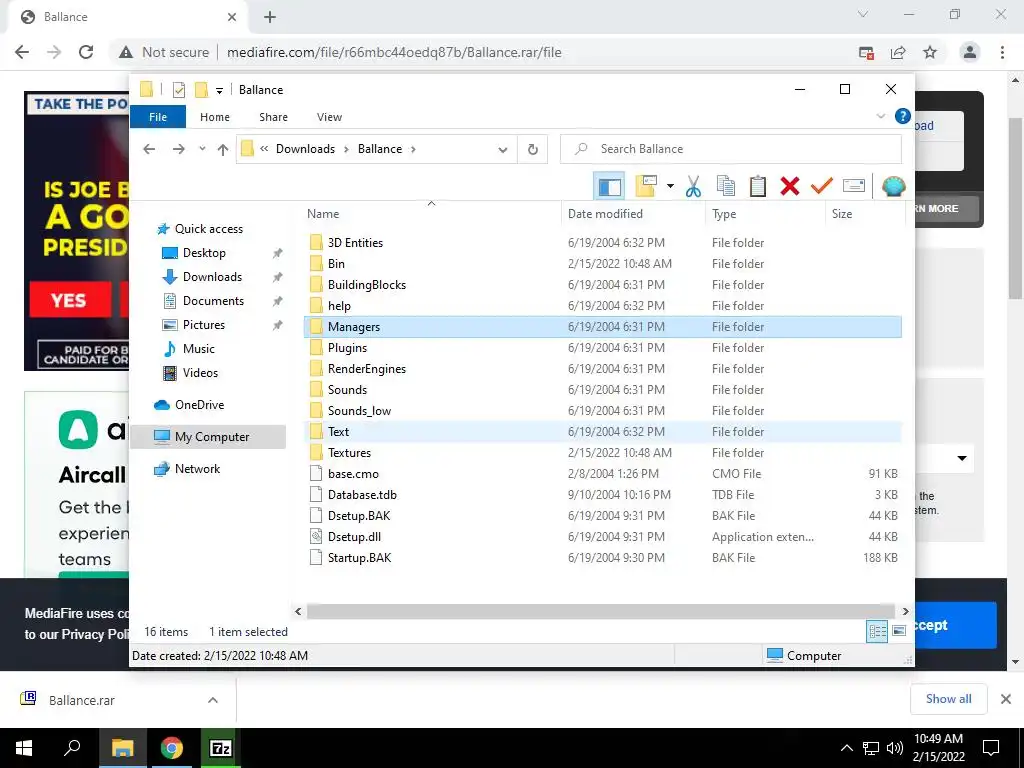Sort by the Name column header
The width and height of the screenshot is (1024, 768).
pos(431,214)
